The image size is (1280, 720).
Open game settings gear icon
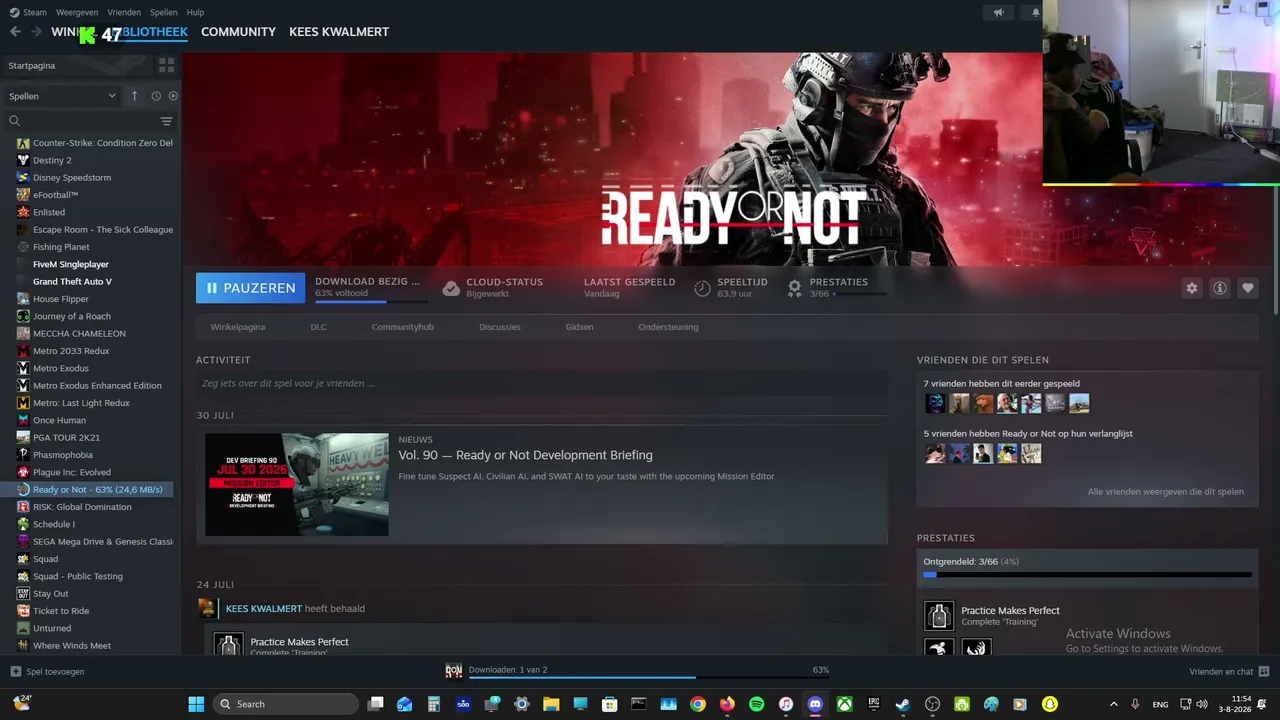1192,288
